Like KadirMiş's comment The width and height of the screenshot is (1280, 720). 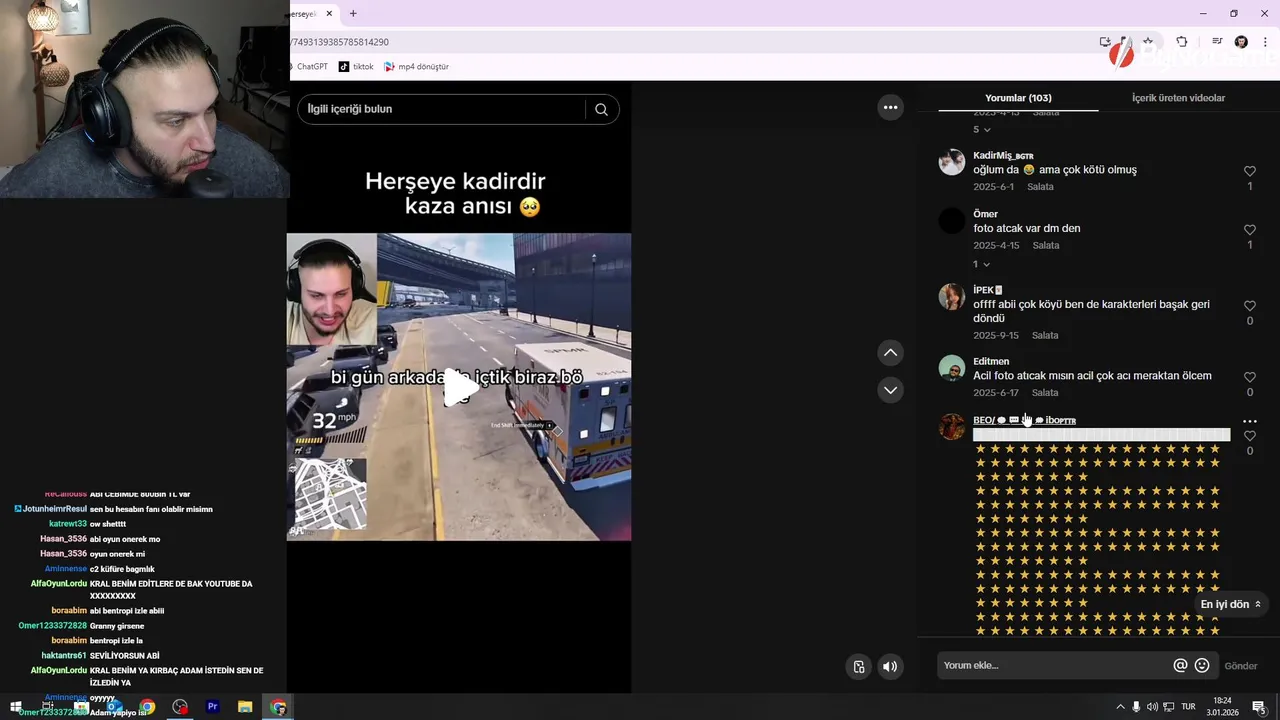(x=1249, y=171)
